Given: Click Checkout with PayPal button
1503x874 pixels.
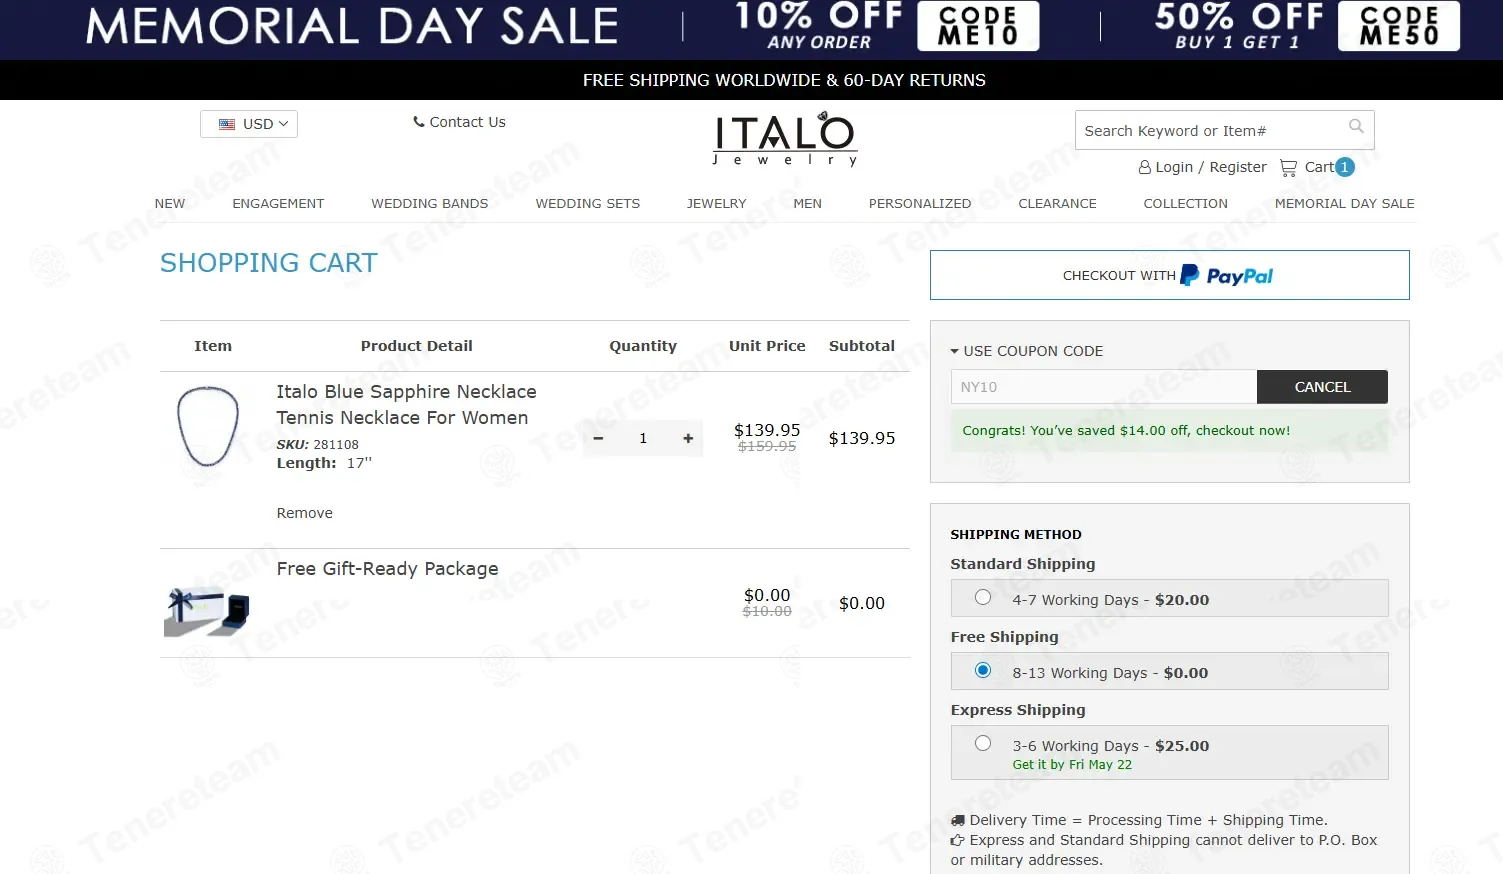Looking at the screenshot, I should [1170, 275].
